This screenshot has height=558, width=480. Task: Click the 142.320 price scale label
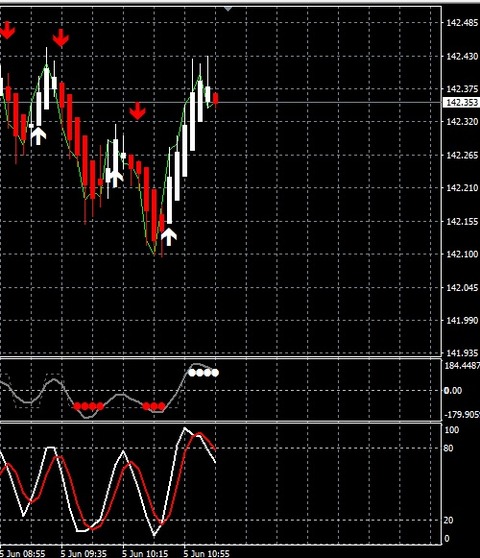click(x=462, y=122)
